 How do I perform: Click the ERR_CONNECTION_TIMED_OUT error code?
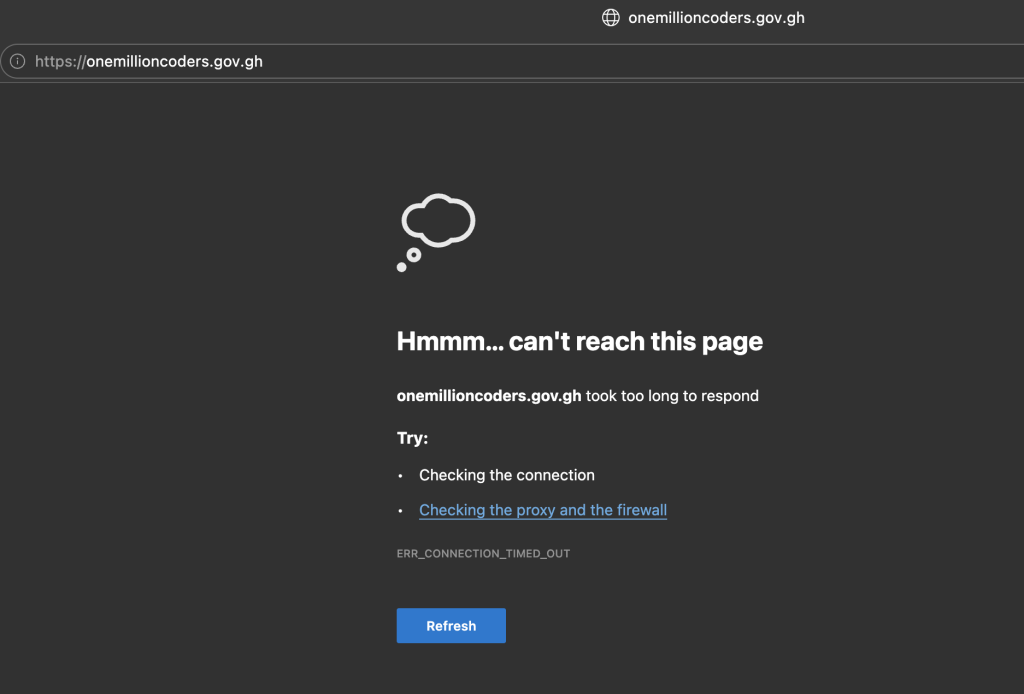[483, 553]
